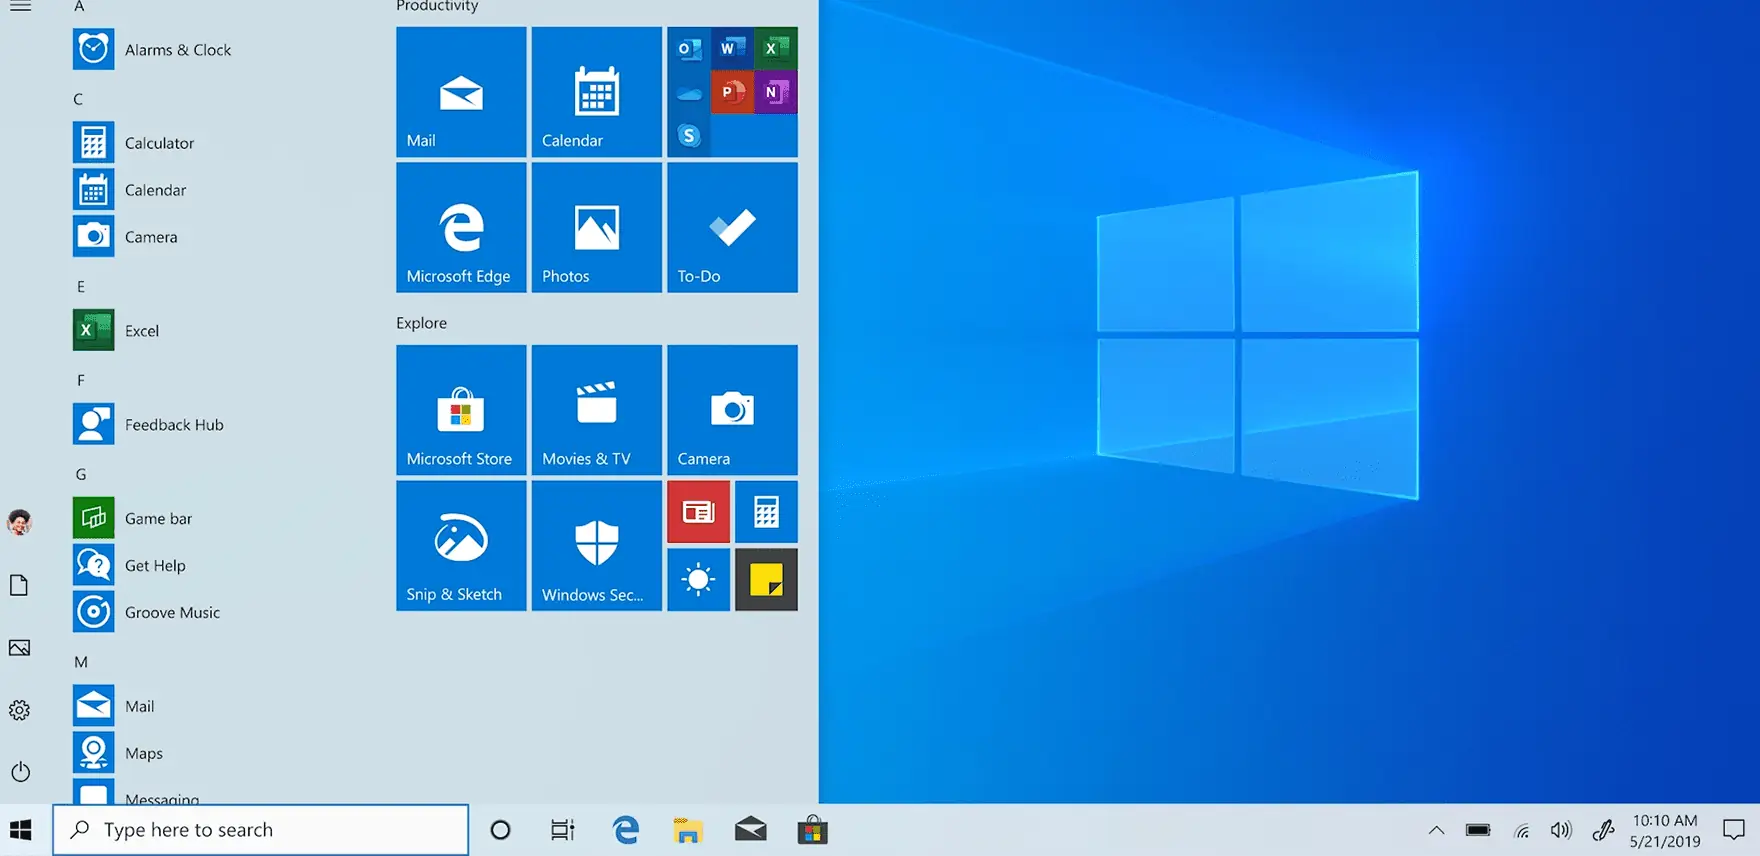This screenshot has height=856, width=1760.
Task: Open OneNote in Office tile folder
Action: click(x=776, y=92)
